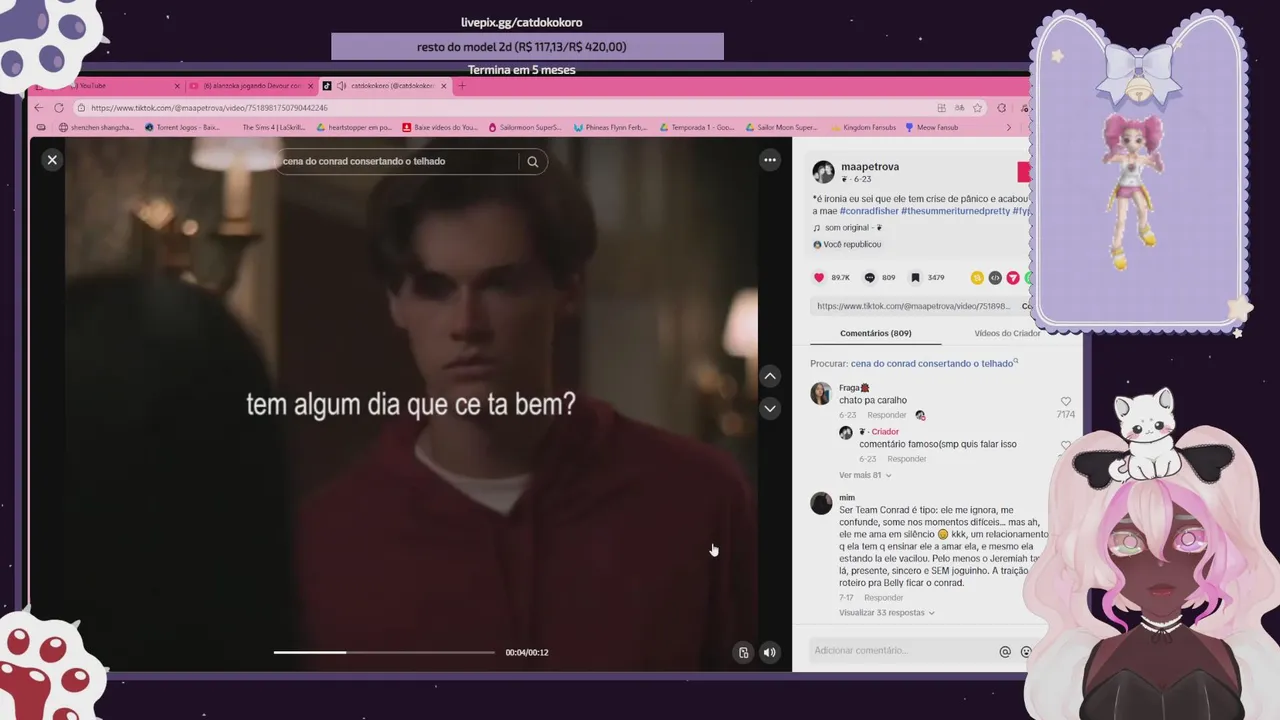Image resolution: width=1280 pixels, height=720 pixels.
Task: Open the 'Torrent Jogos - Baix...' bookmark
Action: [x=183, y=128]
